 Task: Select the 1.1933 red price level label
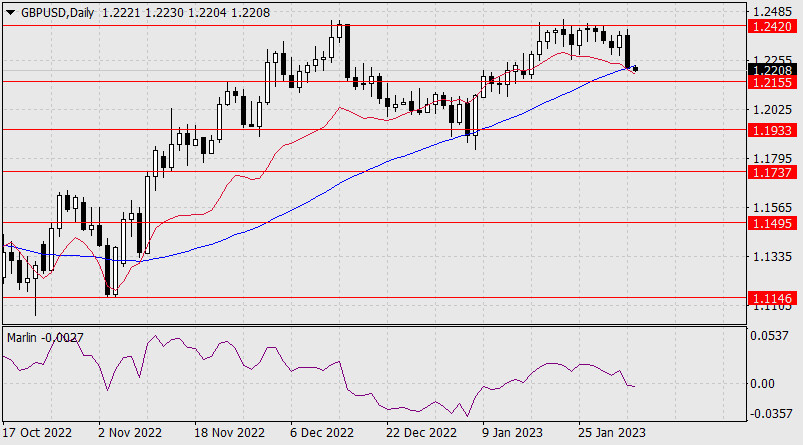click(x=772, y=131)
